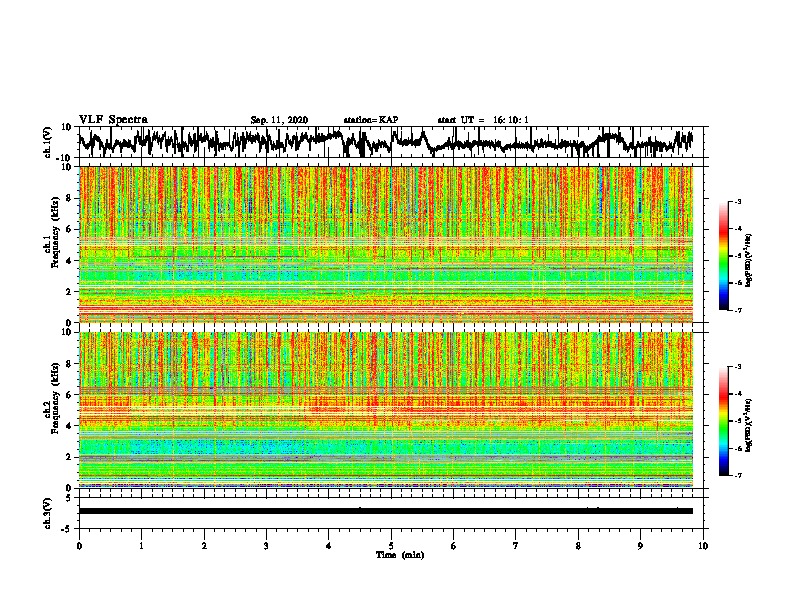The width and height of the screenshot is (792, 612).
Task: Click inside the ch.2 spectrogram panel
Action: pyautogui.click(x=386, y=410)
